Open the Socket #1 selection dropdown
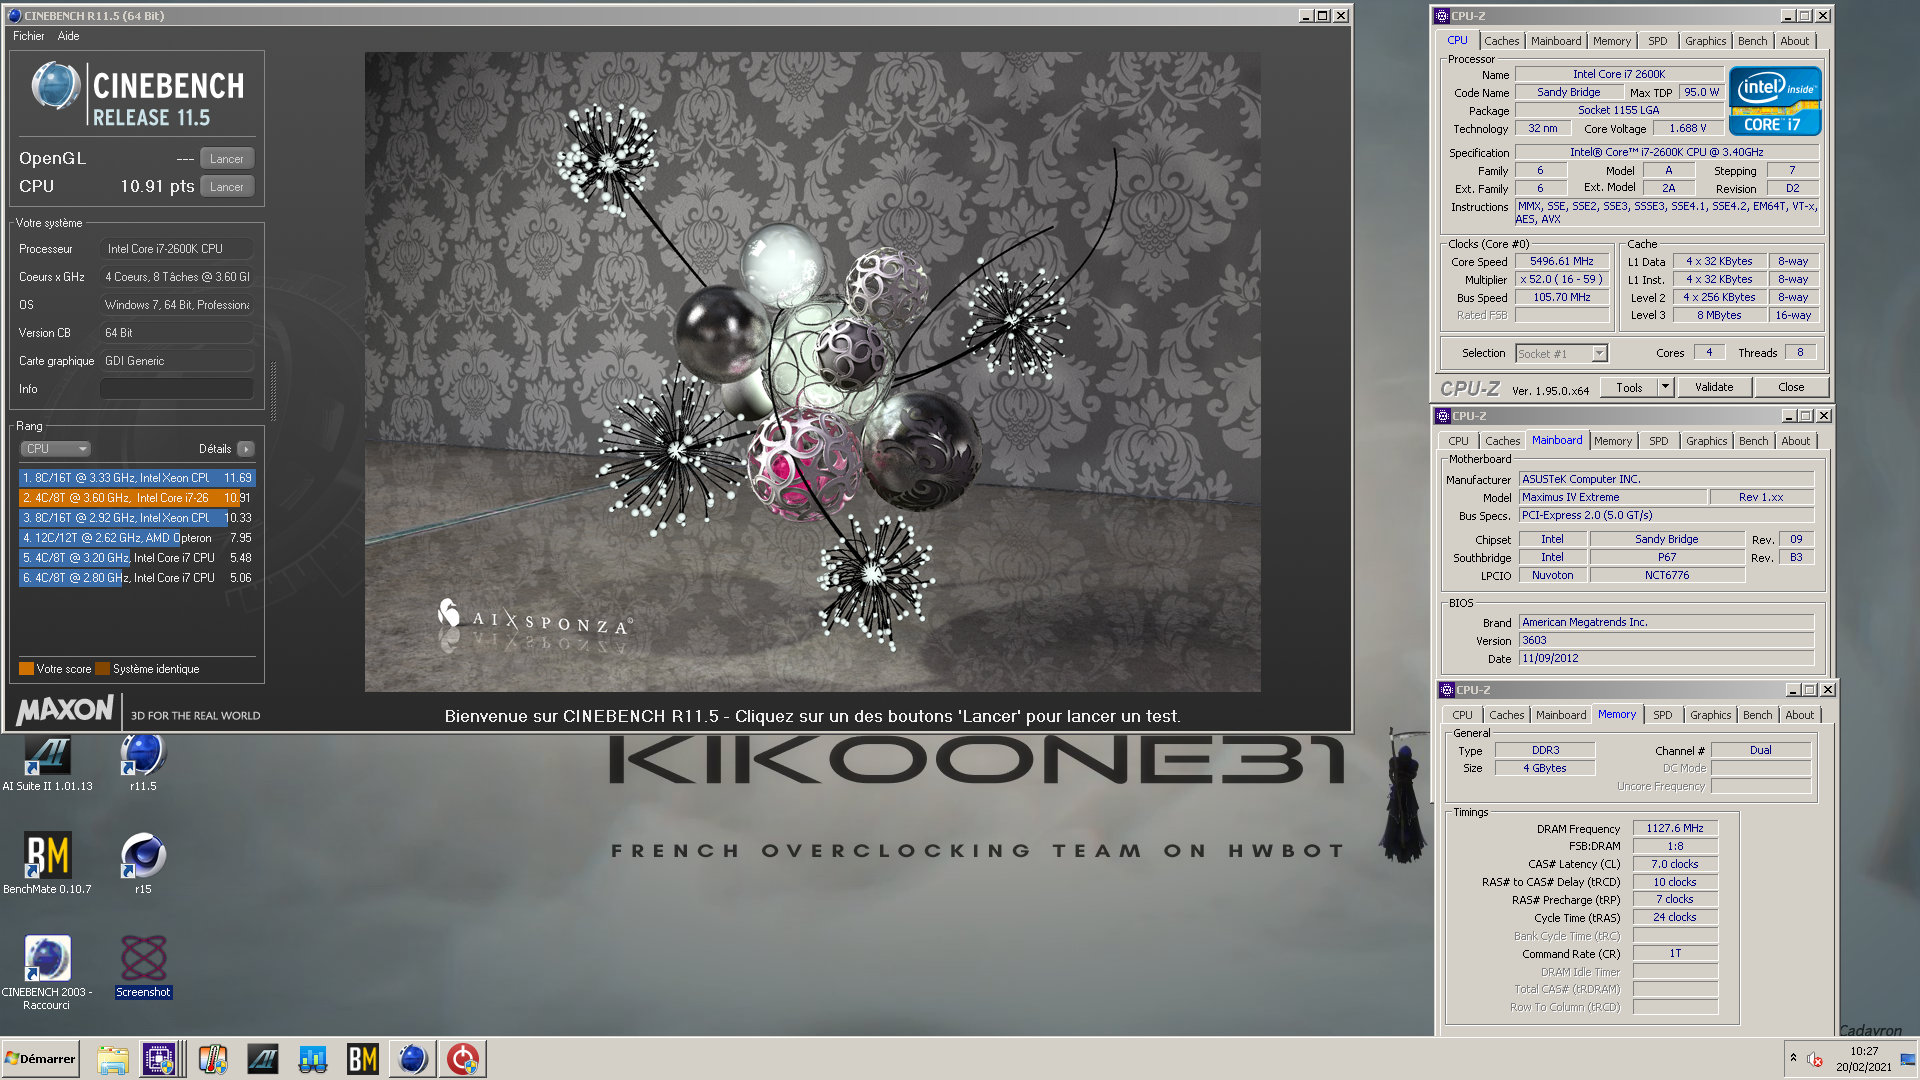The height and width of the screenshot is (1080, 1920). (1561, 354)
